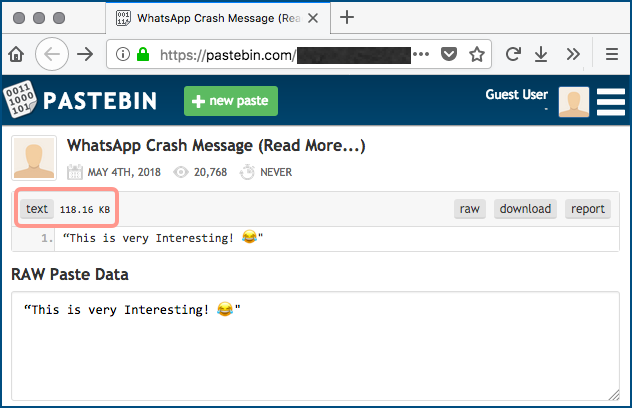The image size is (632, 408).
Task: Click the eye views icon
Action: pyautogui.click(x=181, y=172)
